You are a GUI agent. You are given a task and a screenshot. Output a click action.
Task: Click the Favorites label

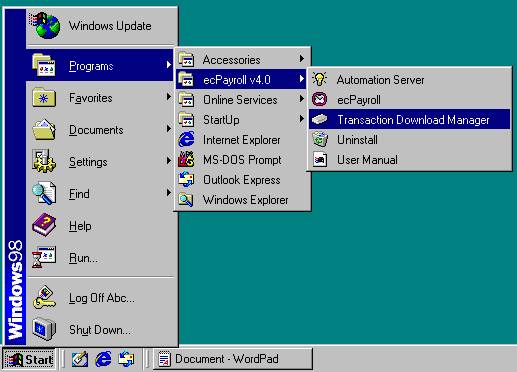pyautogui.click(x=91, y=98)
